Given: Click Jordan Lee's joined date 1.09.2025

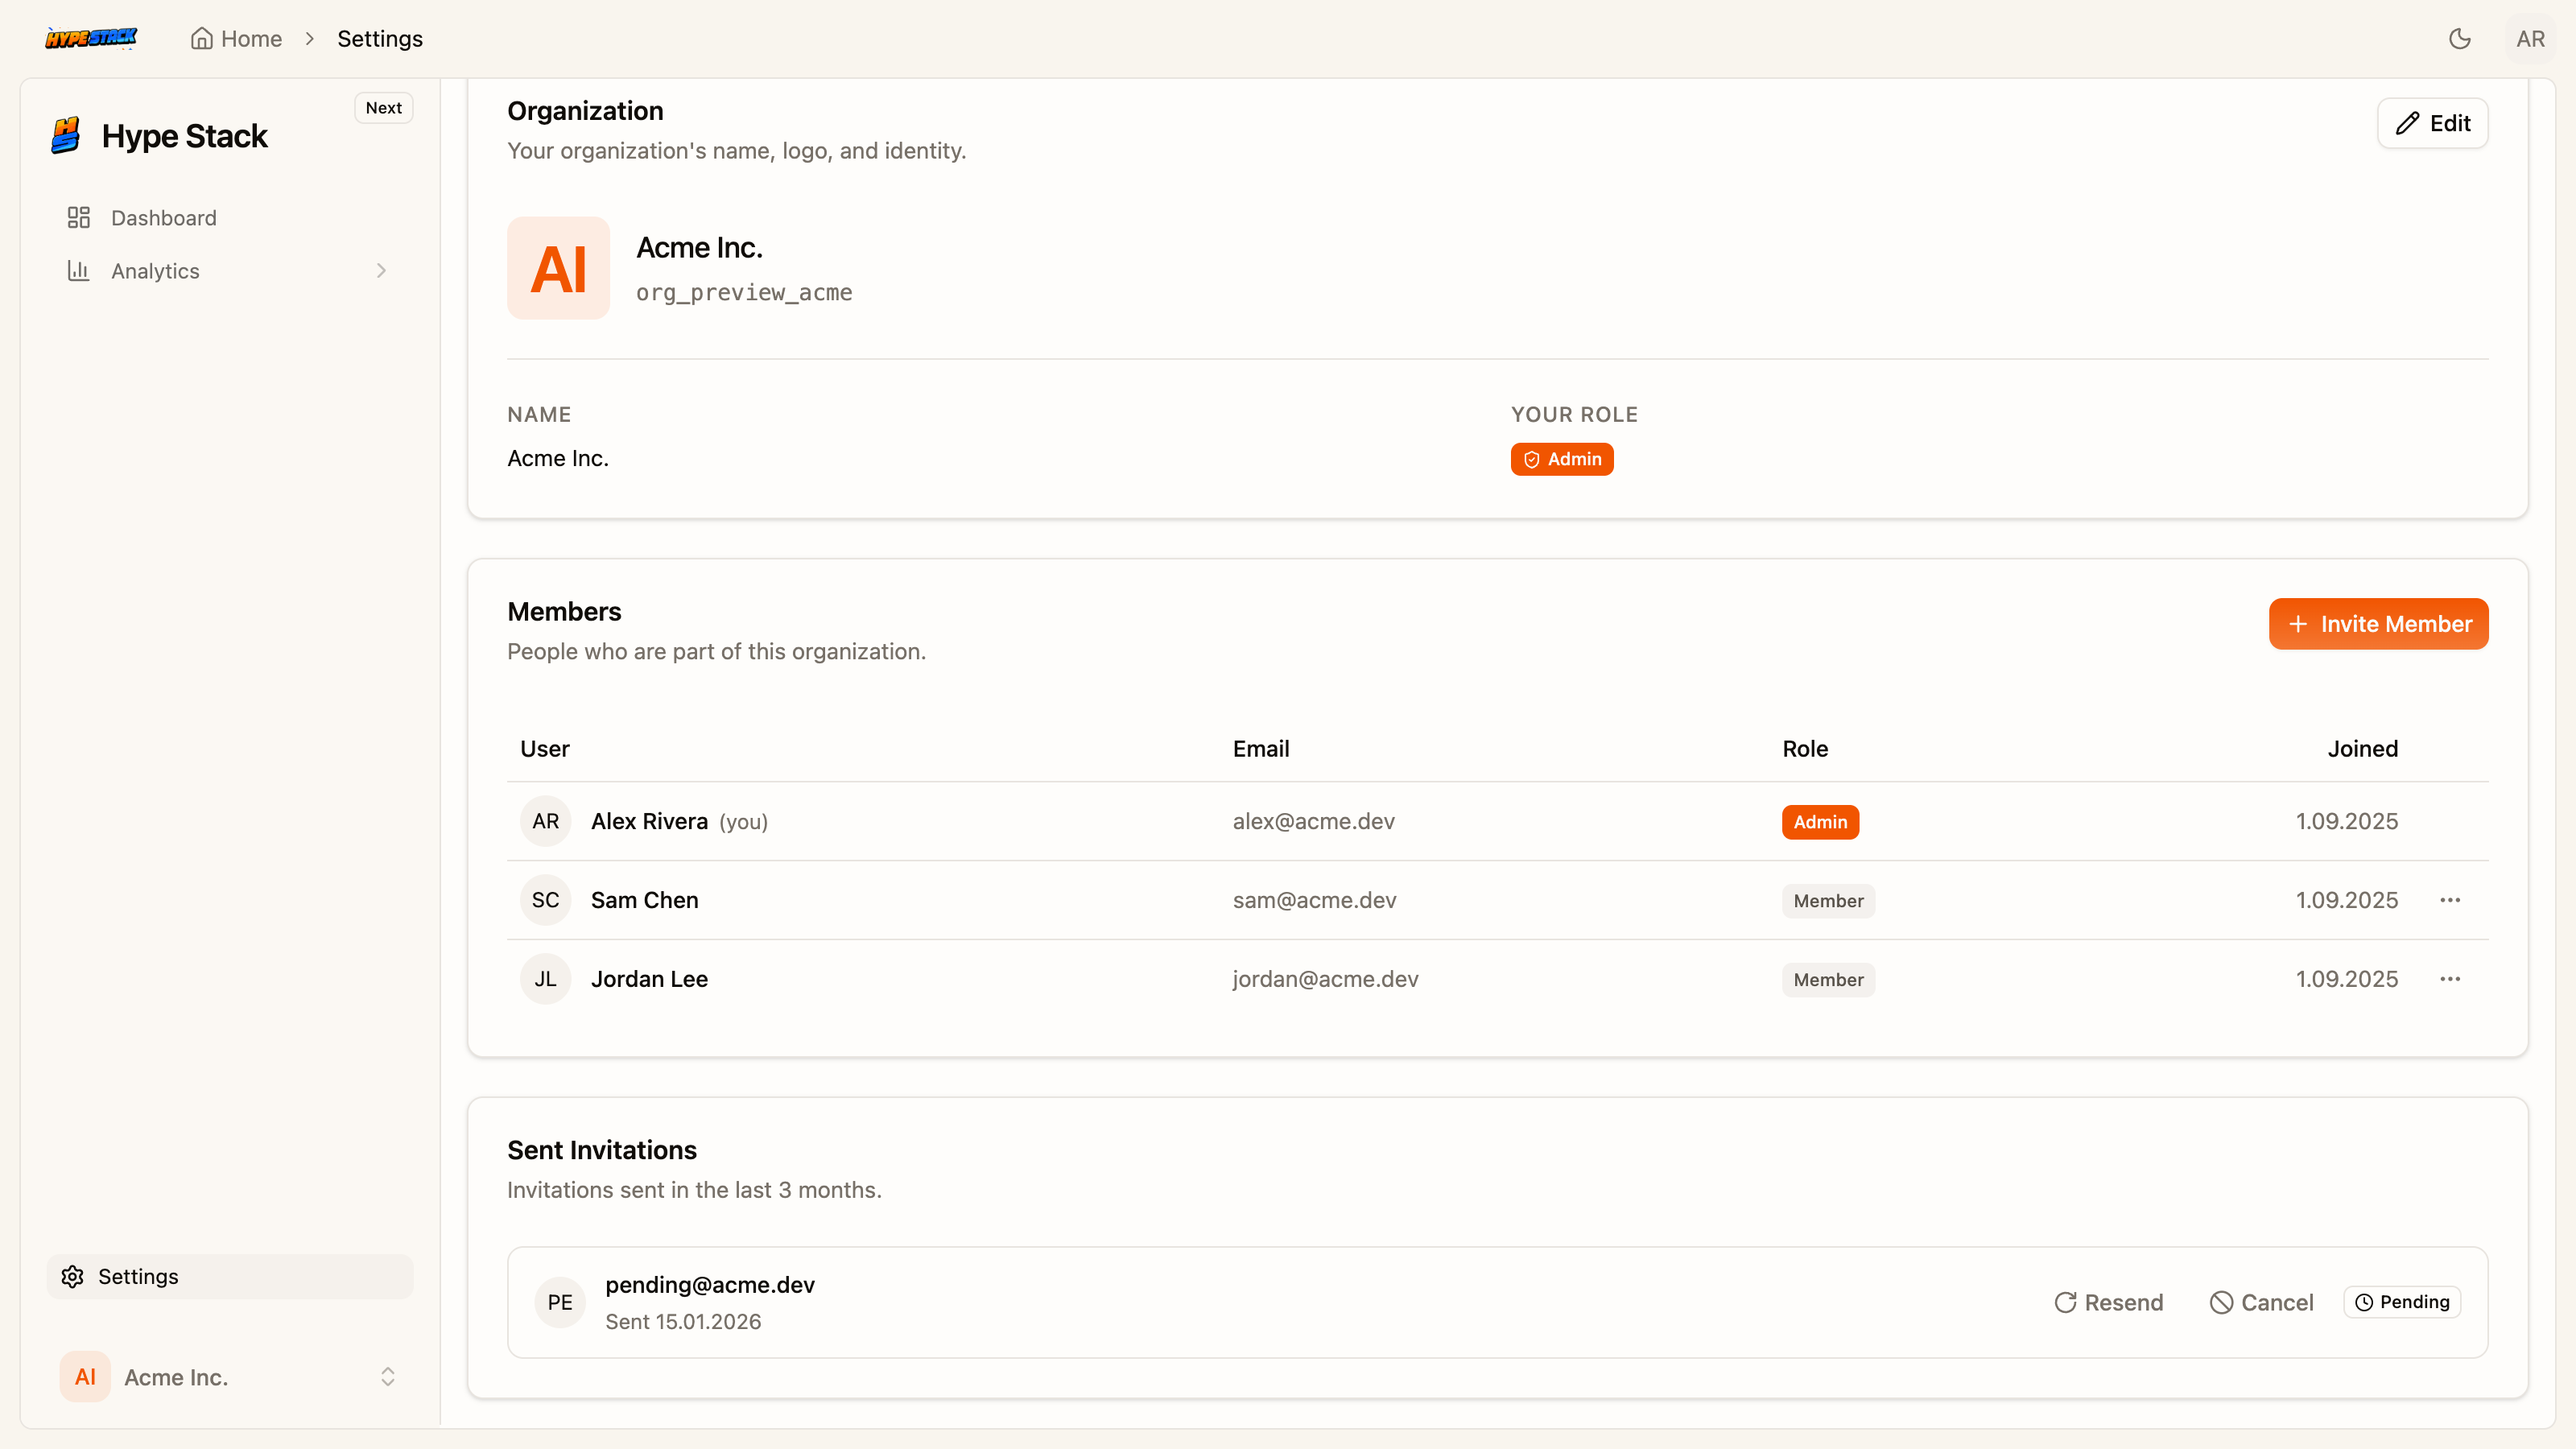Looking at the screenshot, I should 2346,978.
